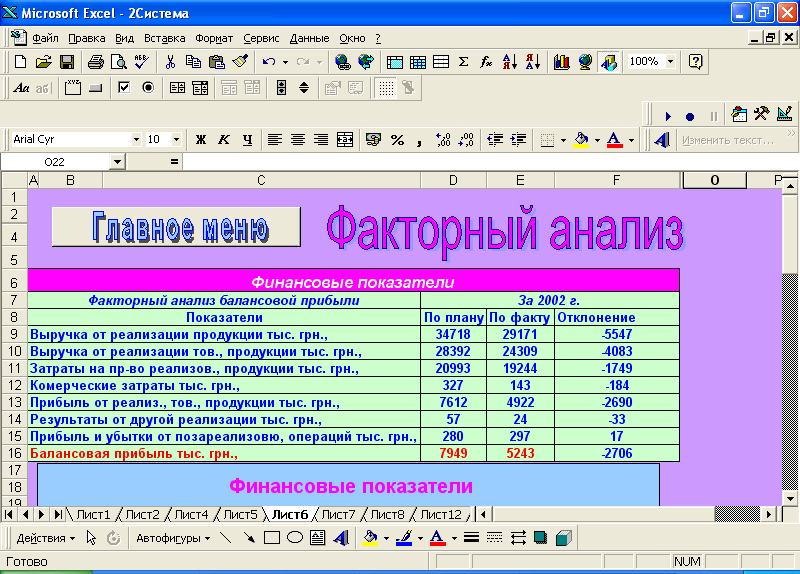Click the yellow Fill Color bucket in formatting bar
This screenshot has height=574, width=800.
pyautogui.click(x=581, y=140)
